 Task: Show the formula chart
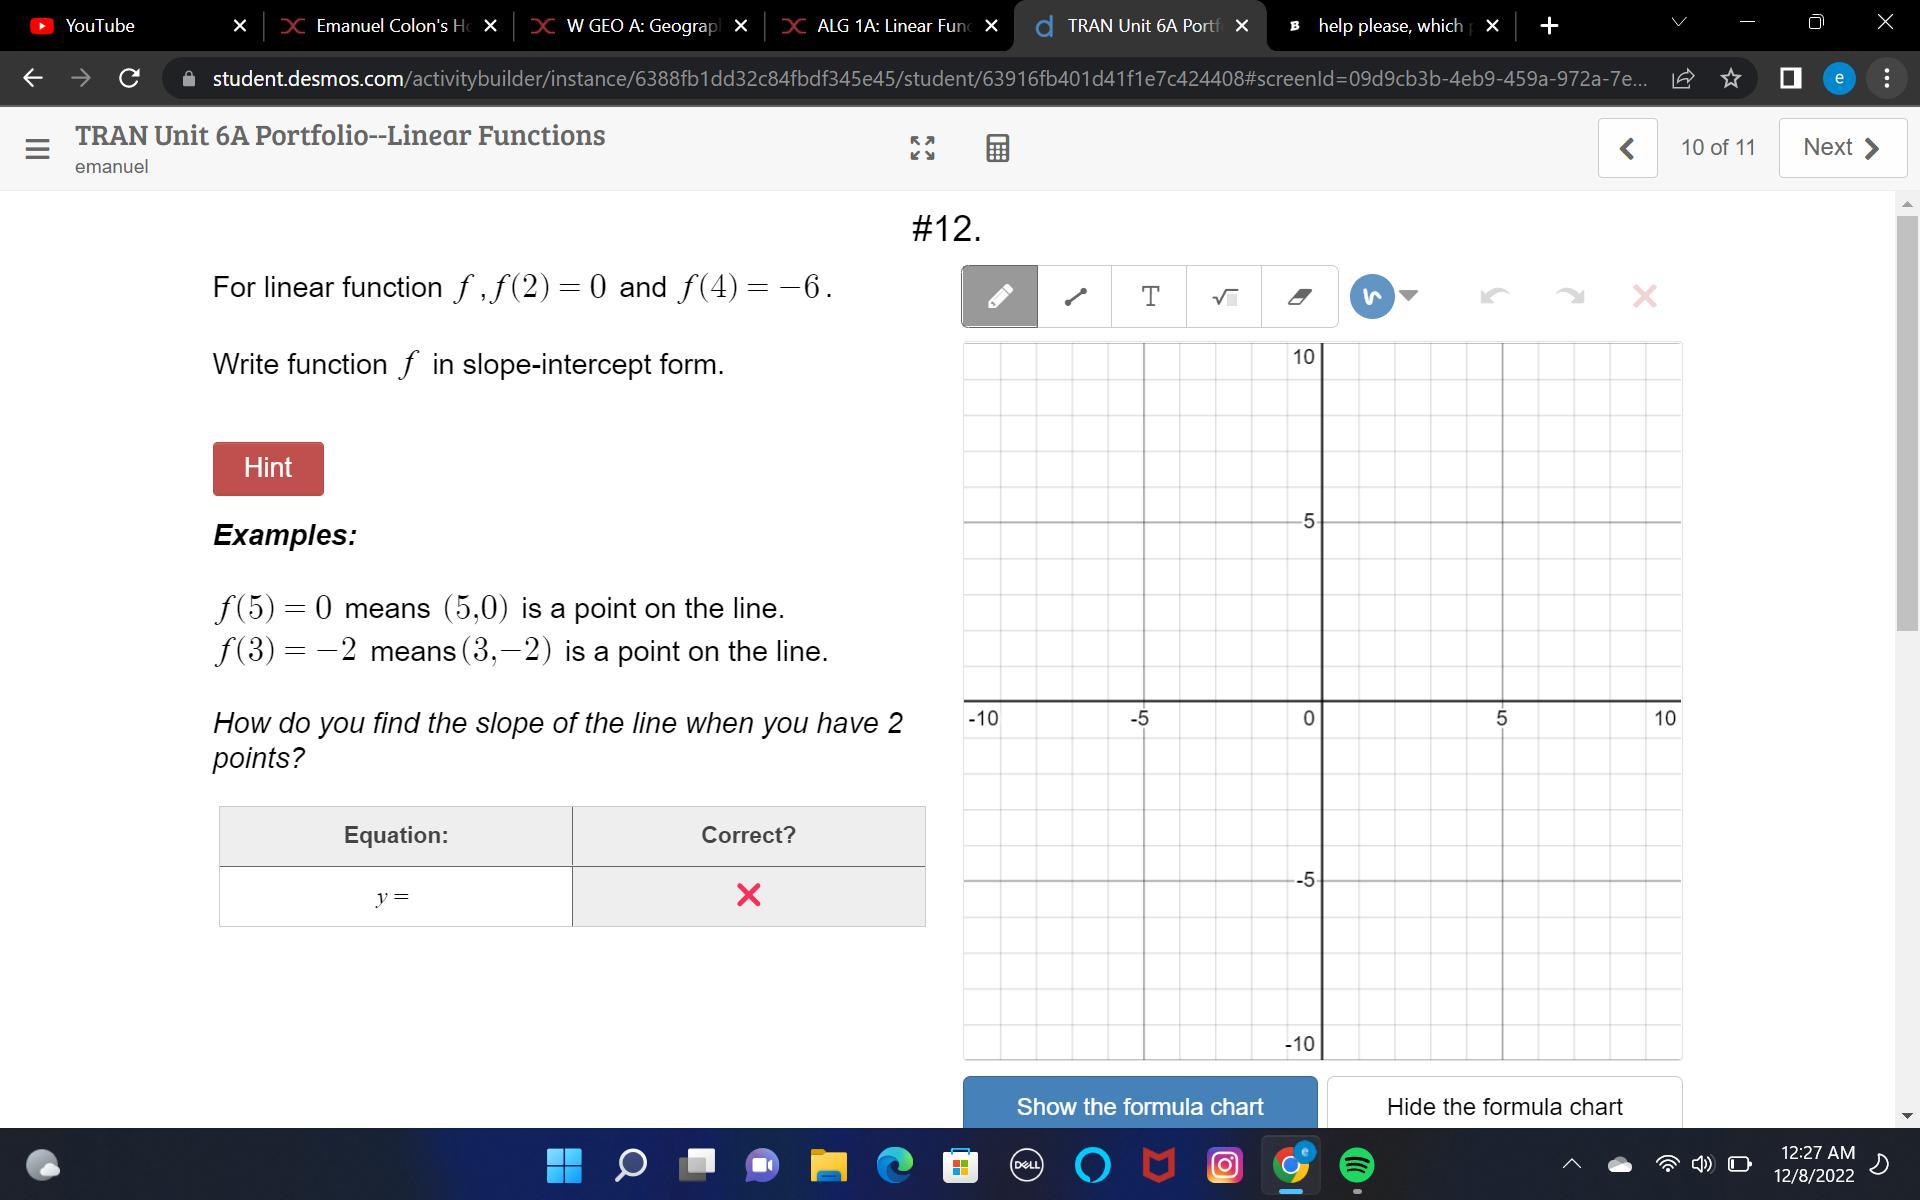tap(1139, 1105)
